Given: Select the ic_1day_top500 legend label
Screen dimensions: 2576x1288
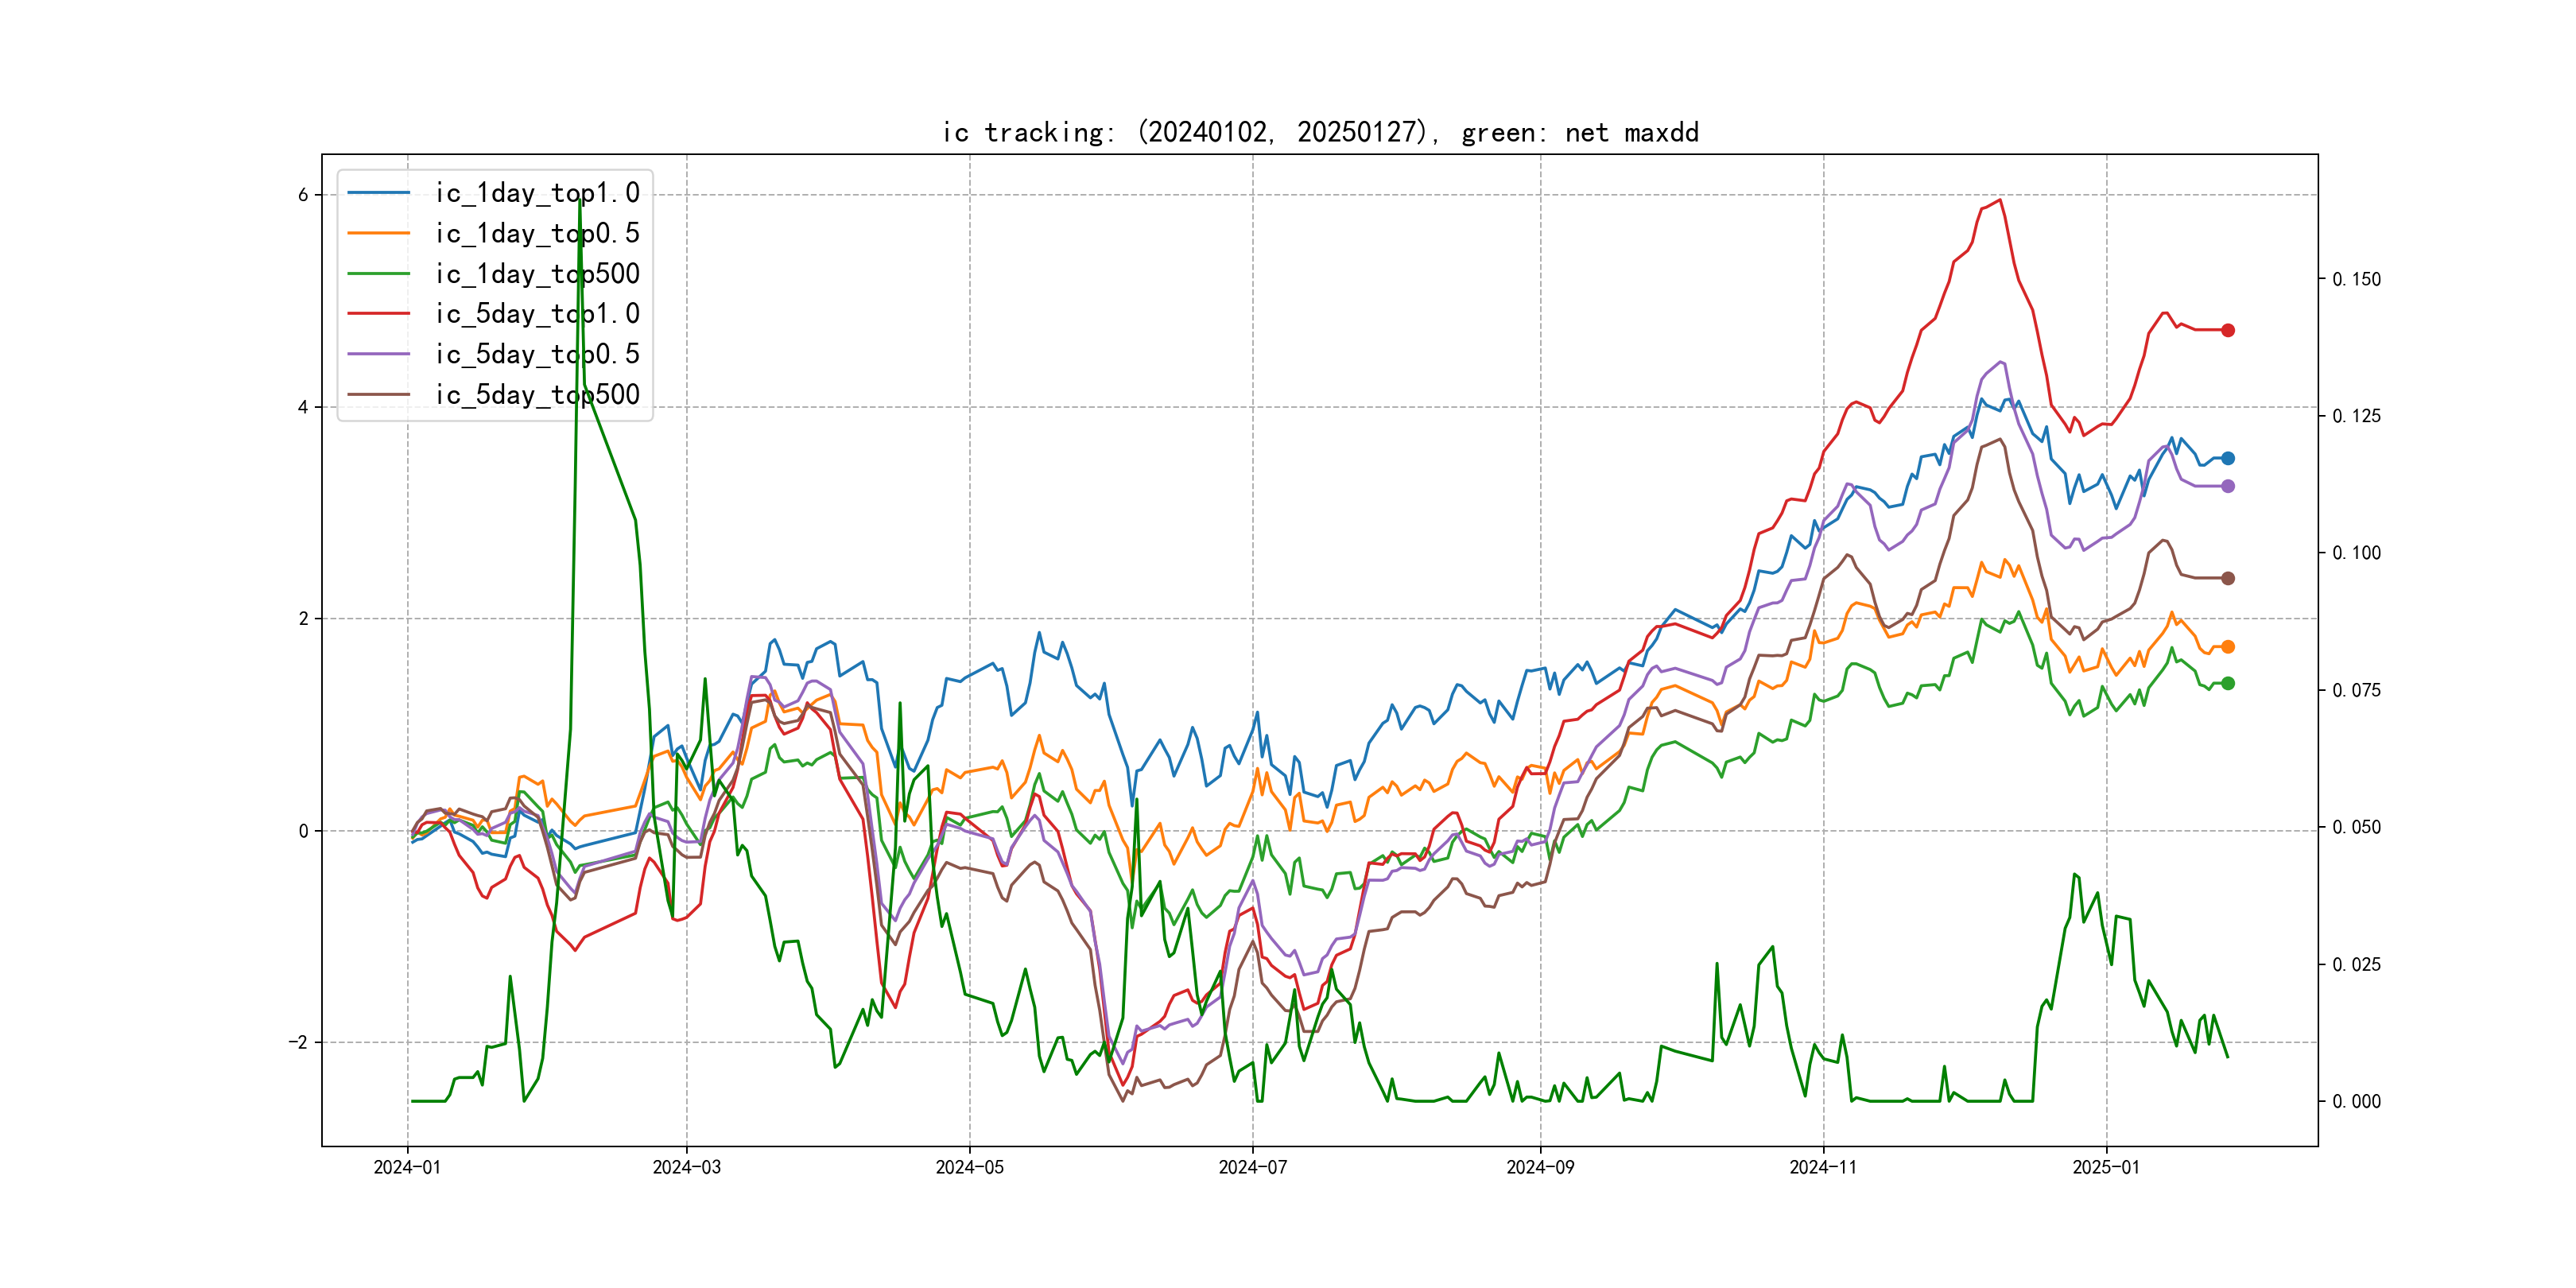Looking at the screenshot, I should (537, 274).
